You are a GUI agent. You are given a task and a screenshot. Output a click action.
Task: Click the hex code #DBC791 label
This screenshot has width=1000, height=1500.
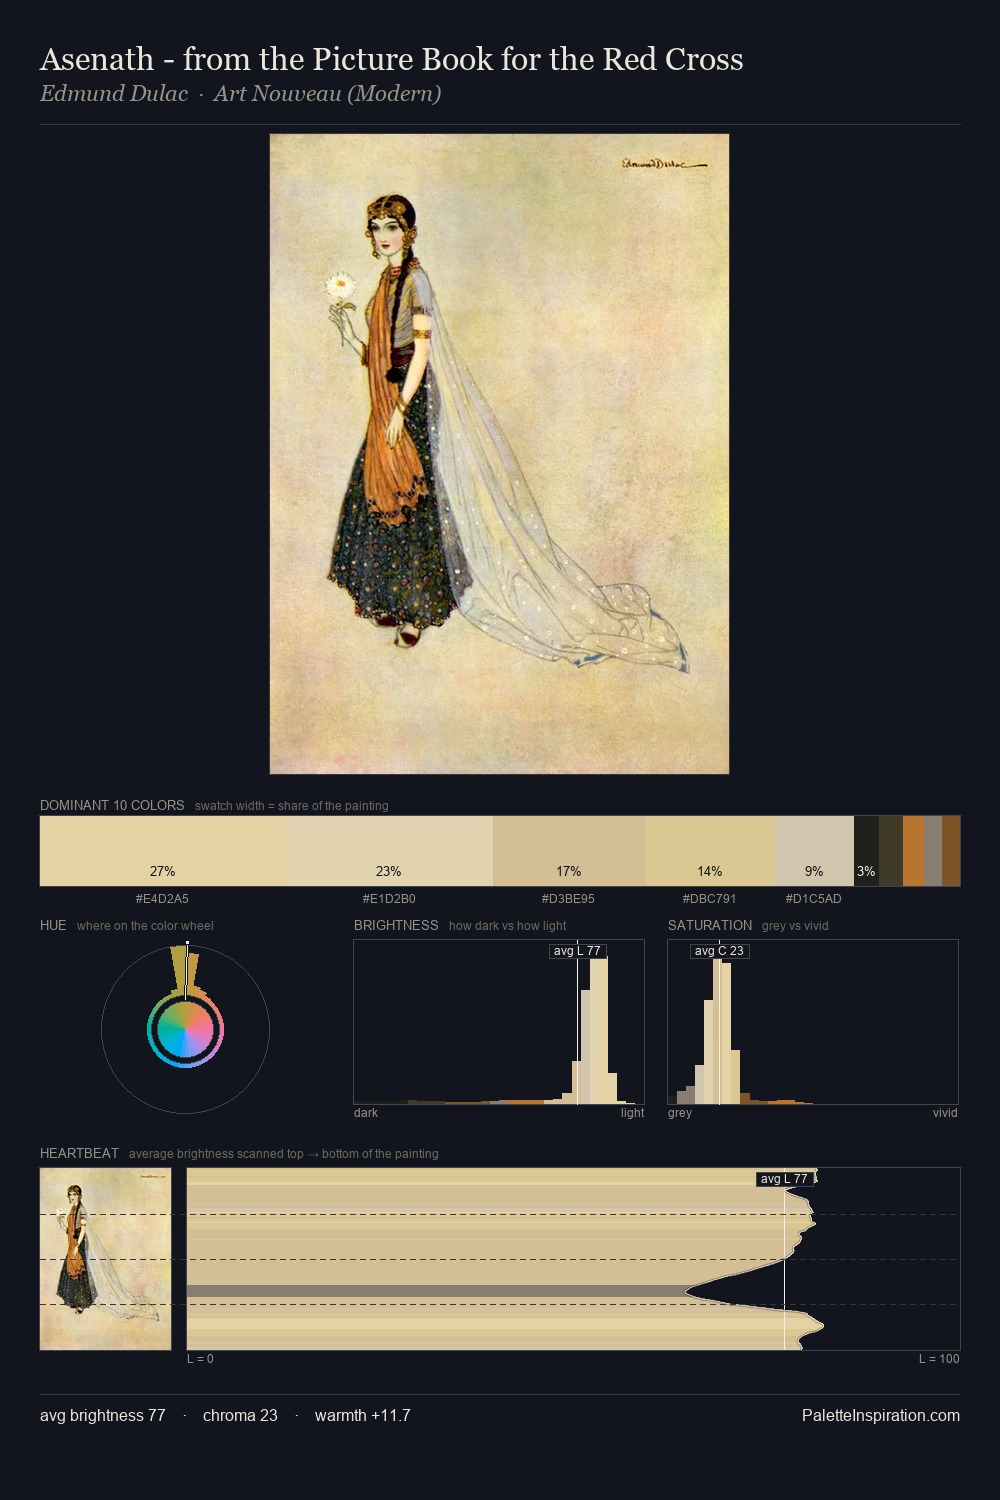[710, 899]
